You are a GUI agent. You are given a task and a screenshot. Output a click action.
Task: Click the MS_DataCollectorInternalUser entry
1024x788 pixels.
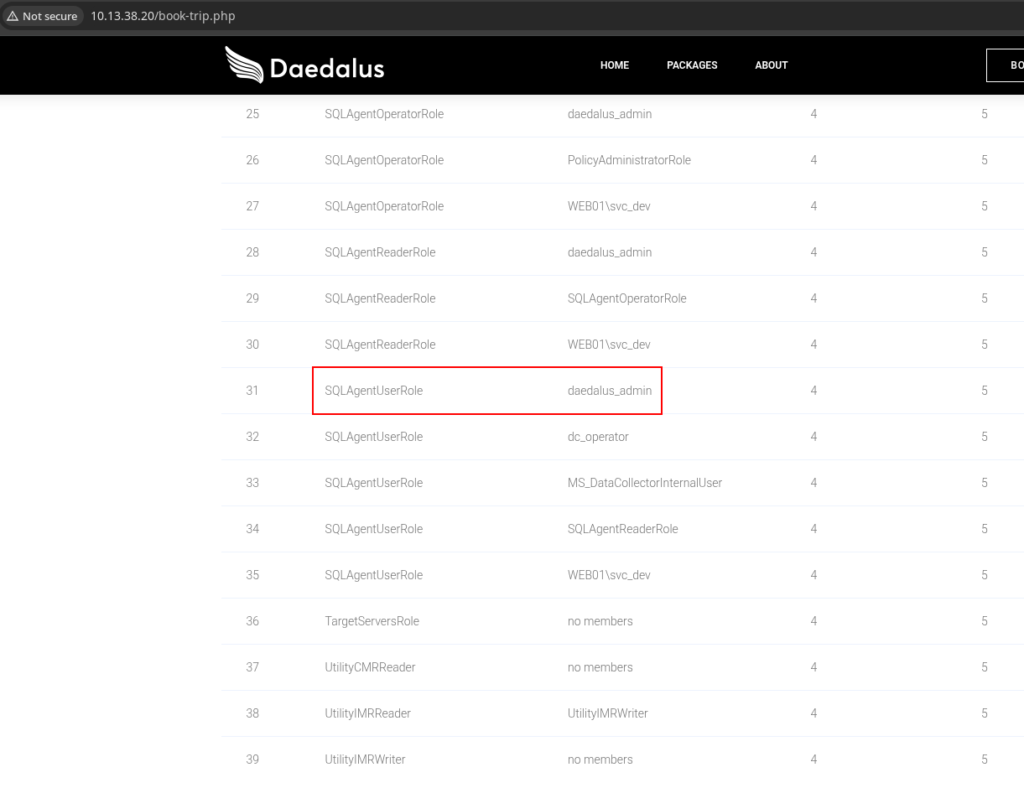644,483
